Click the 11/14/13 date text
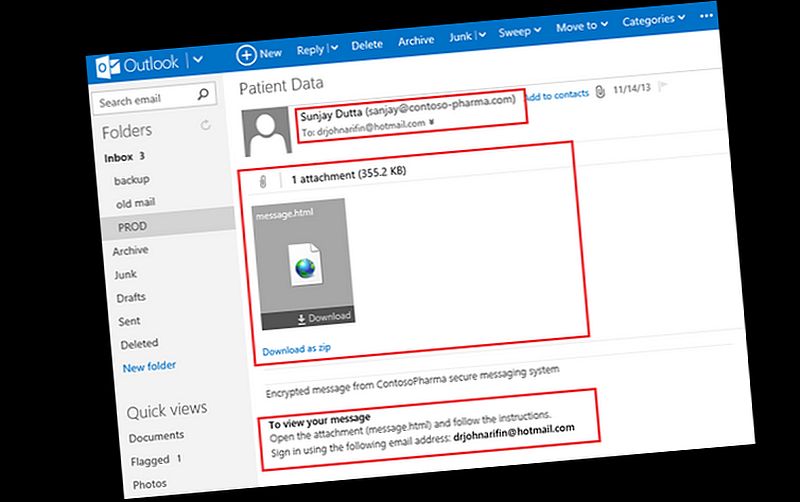 point(632,89)
